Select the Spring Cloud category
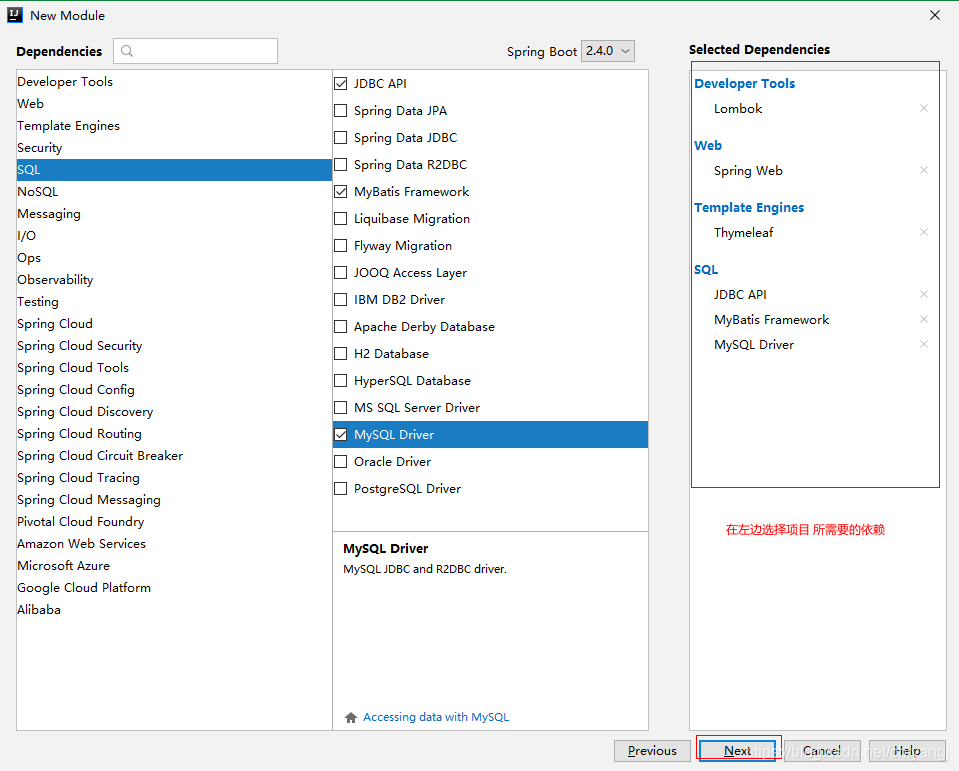The image size is (959, 771). (x=174, y=323)
